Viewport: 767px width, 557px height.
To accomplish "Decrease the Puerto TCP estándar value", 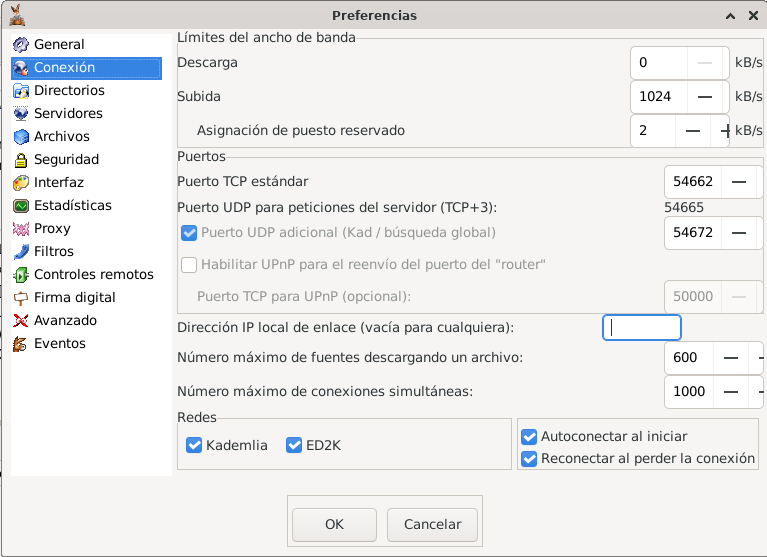I will click(739, 182).
